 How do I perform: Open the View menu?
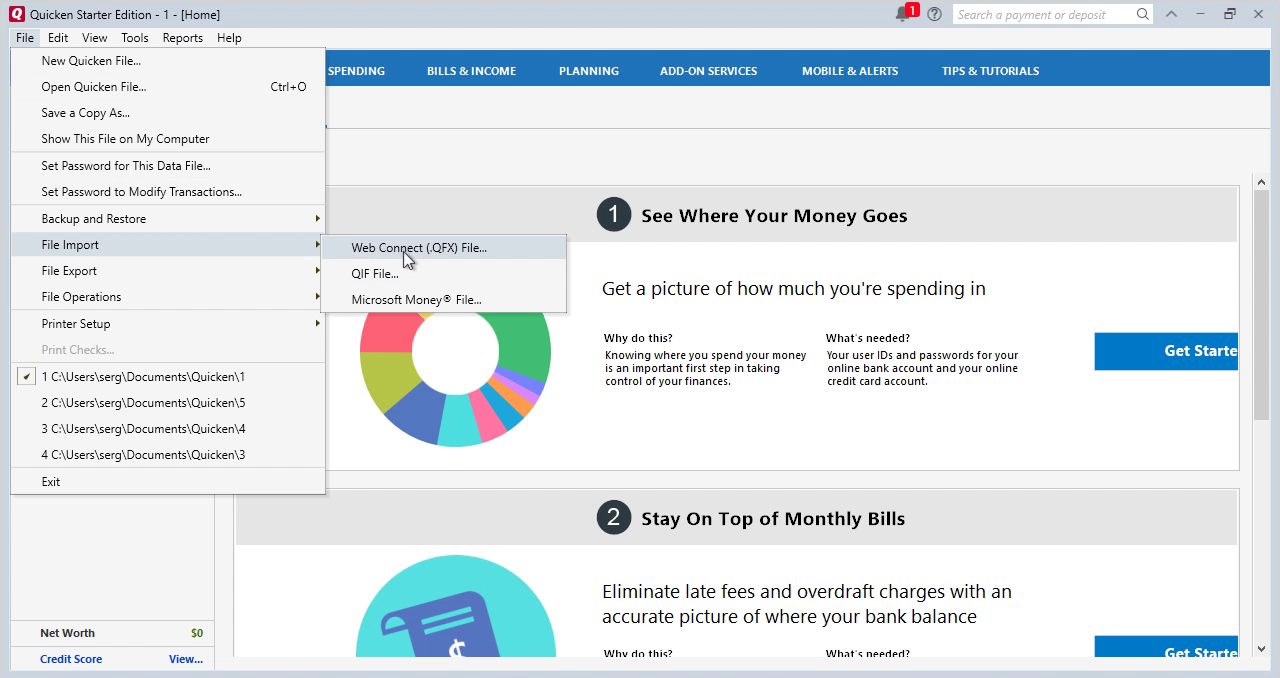tap(95, 38)
